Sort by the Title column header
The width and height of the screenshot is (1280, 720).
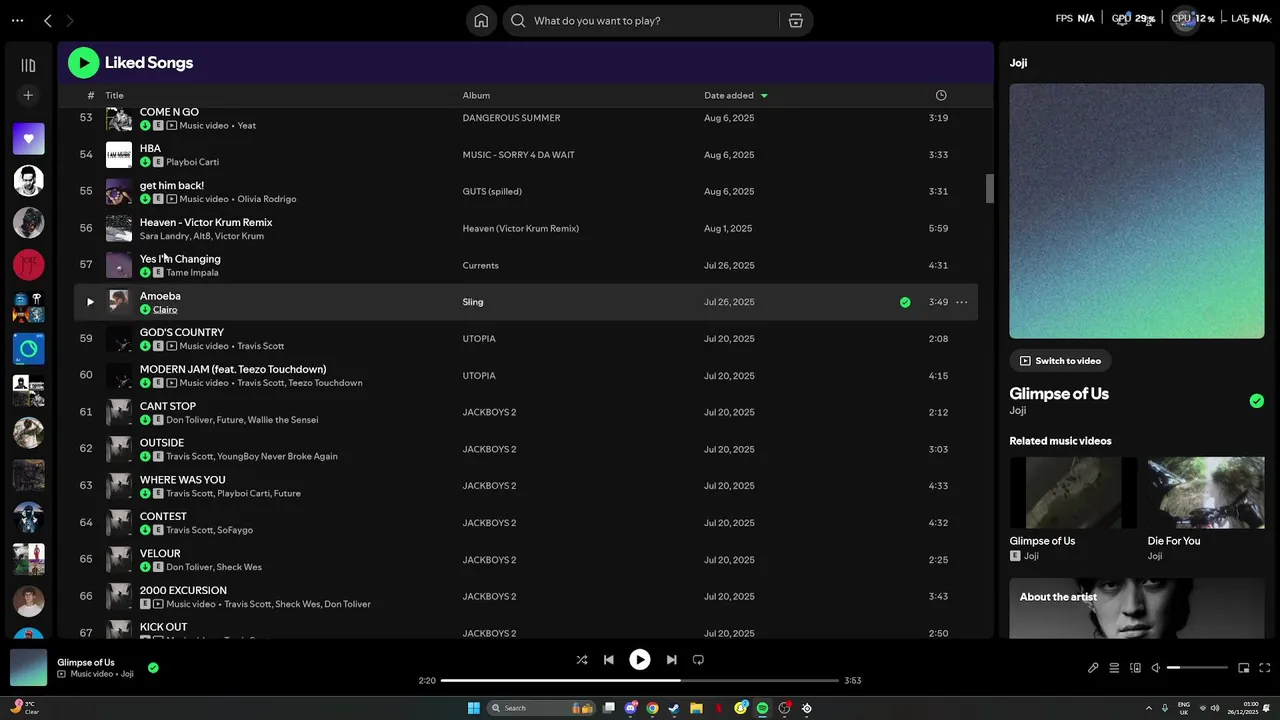[115, 96]
